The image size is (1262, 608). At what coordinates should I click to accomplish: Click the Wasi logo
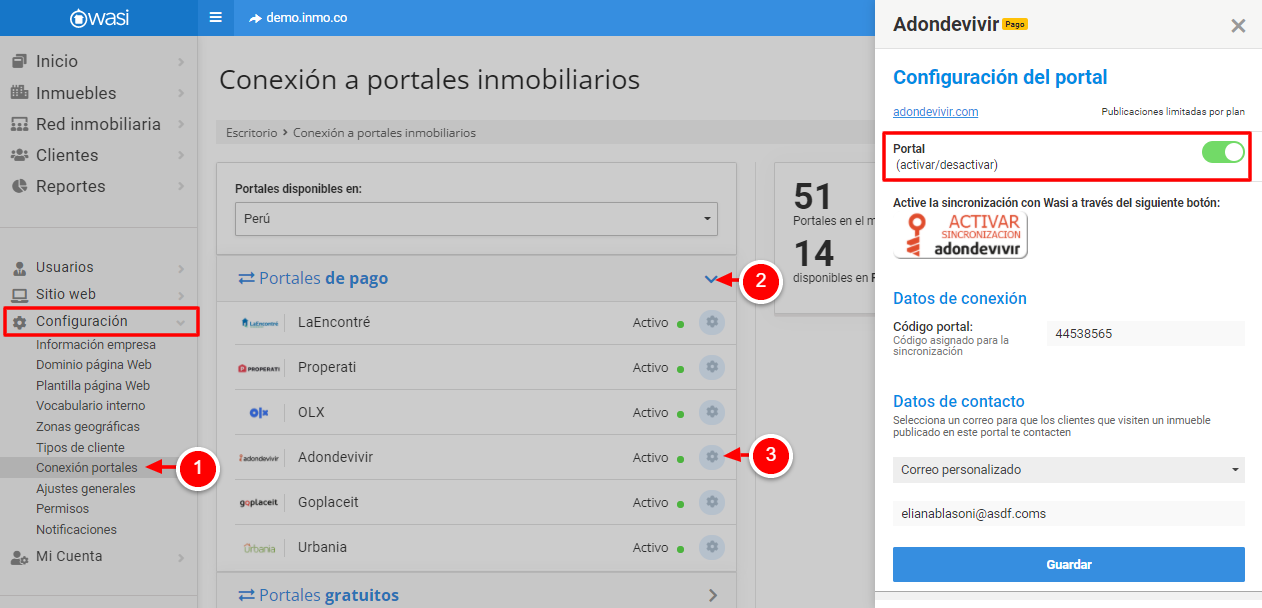(99, 18)
